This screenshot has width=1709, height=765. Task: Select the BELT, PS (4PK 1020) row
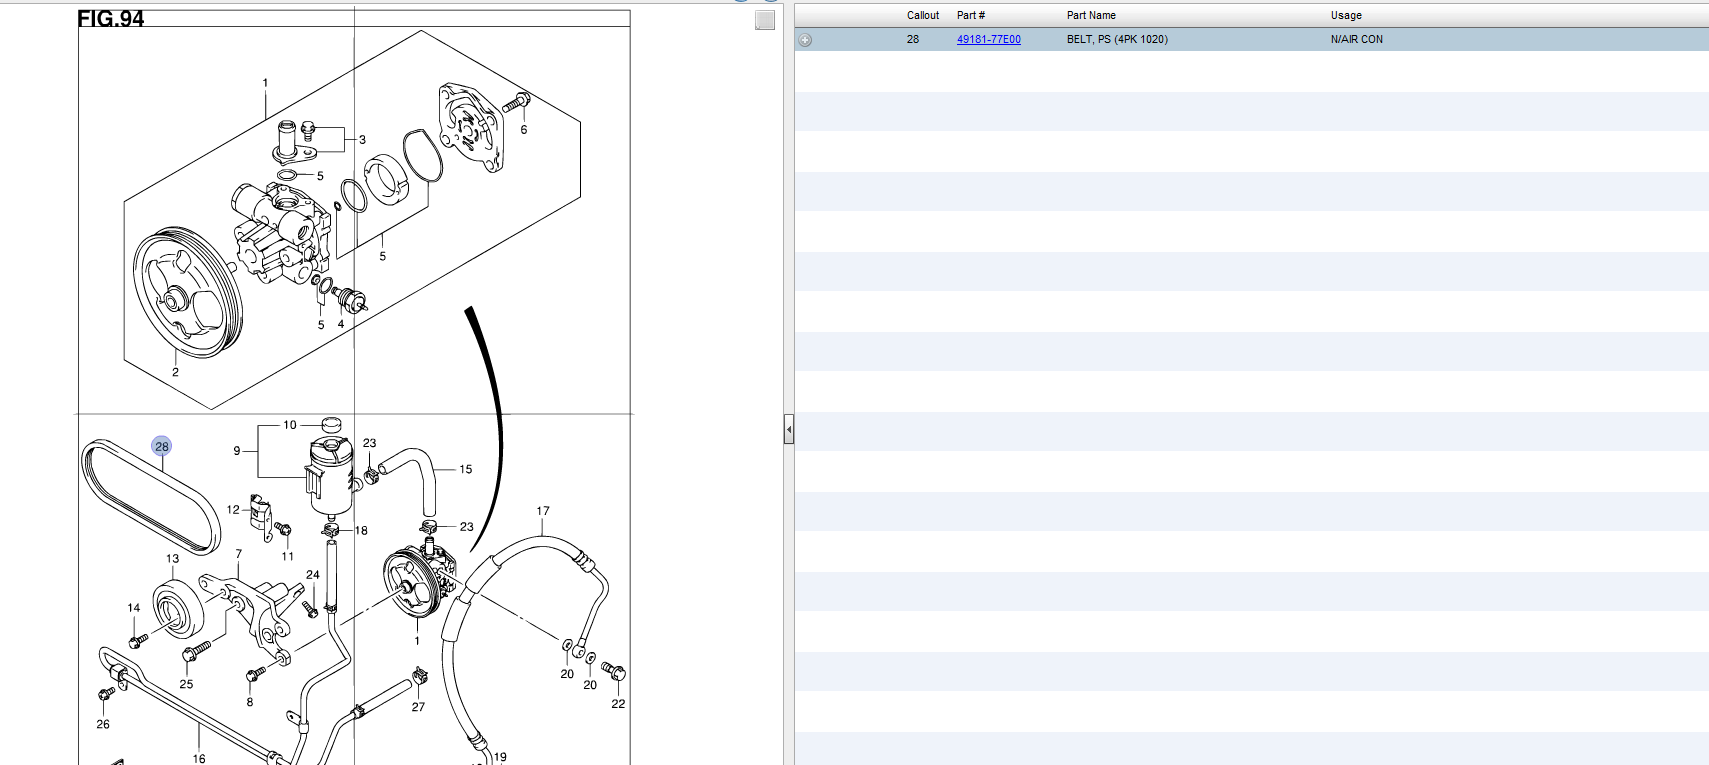click(x=1116, y=40)
